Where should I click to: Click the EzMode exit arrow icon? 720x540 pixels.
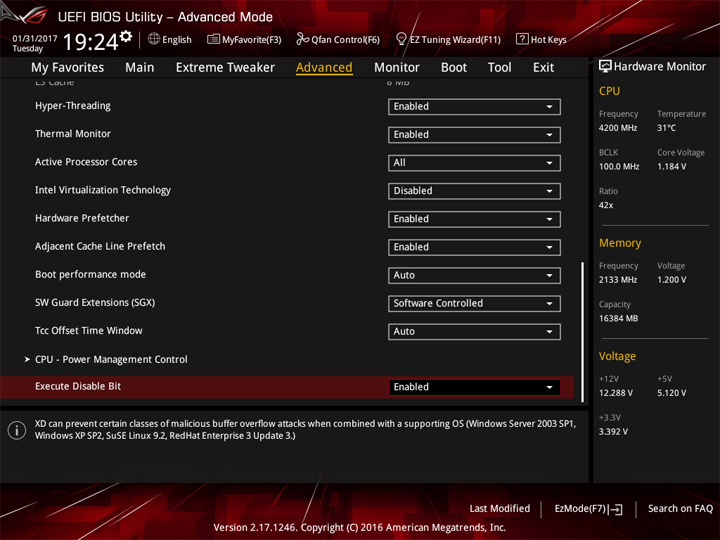pos(617,509)
